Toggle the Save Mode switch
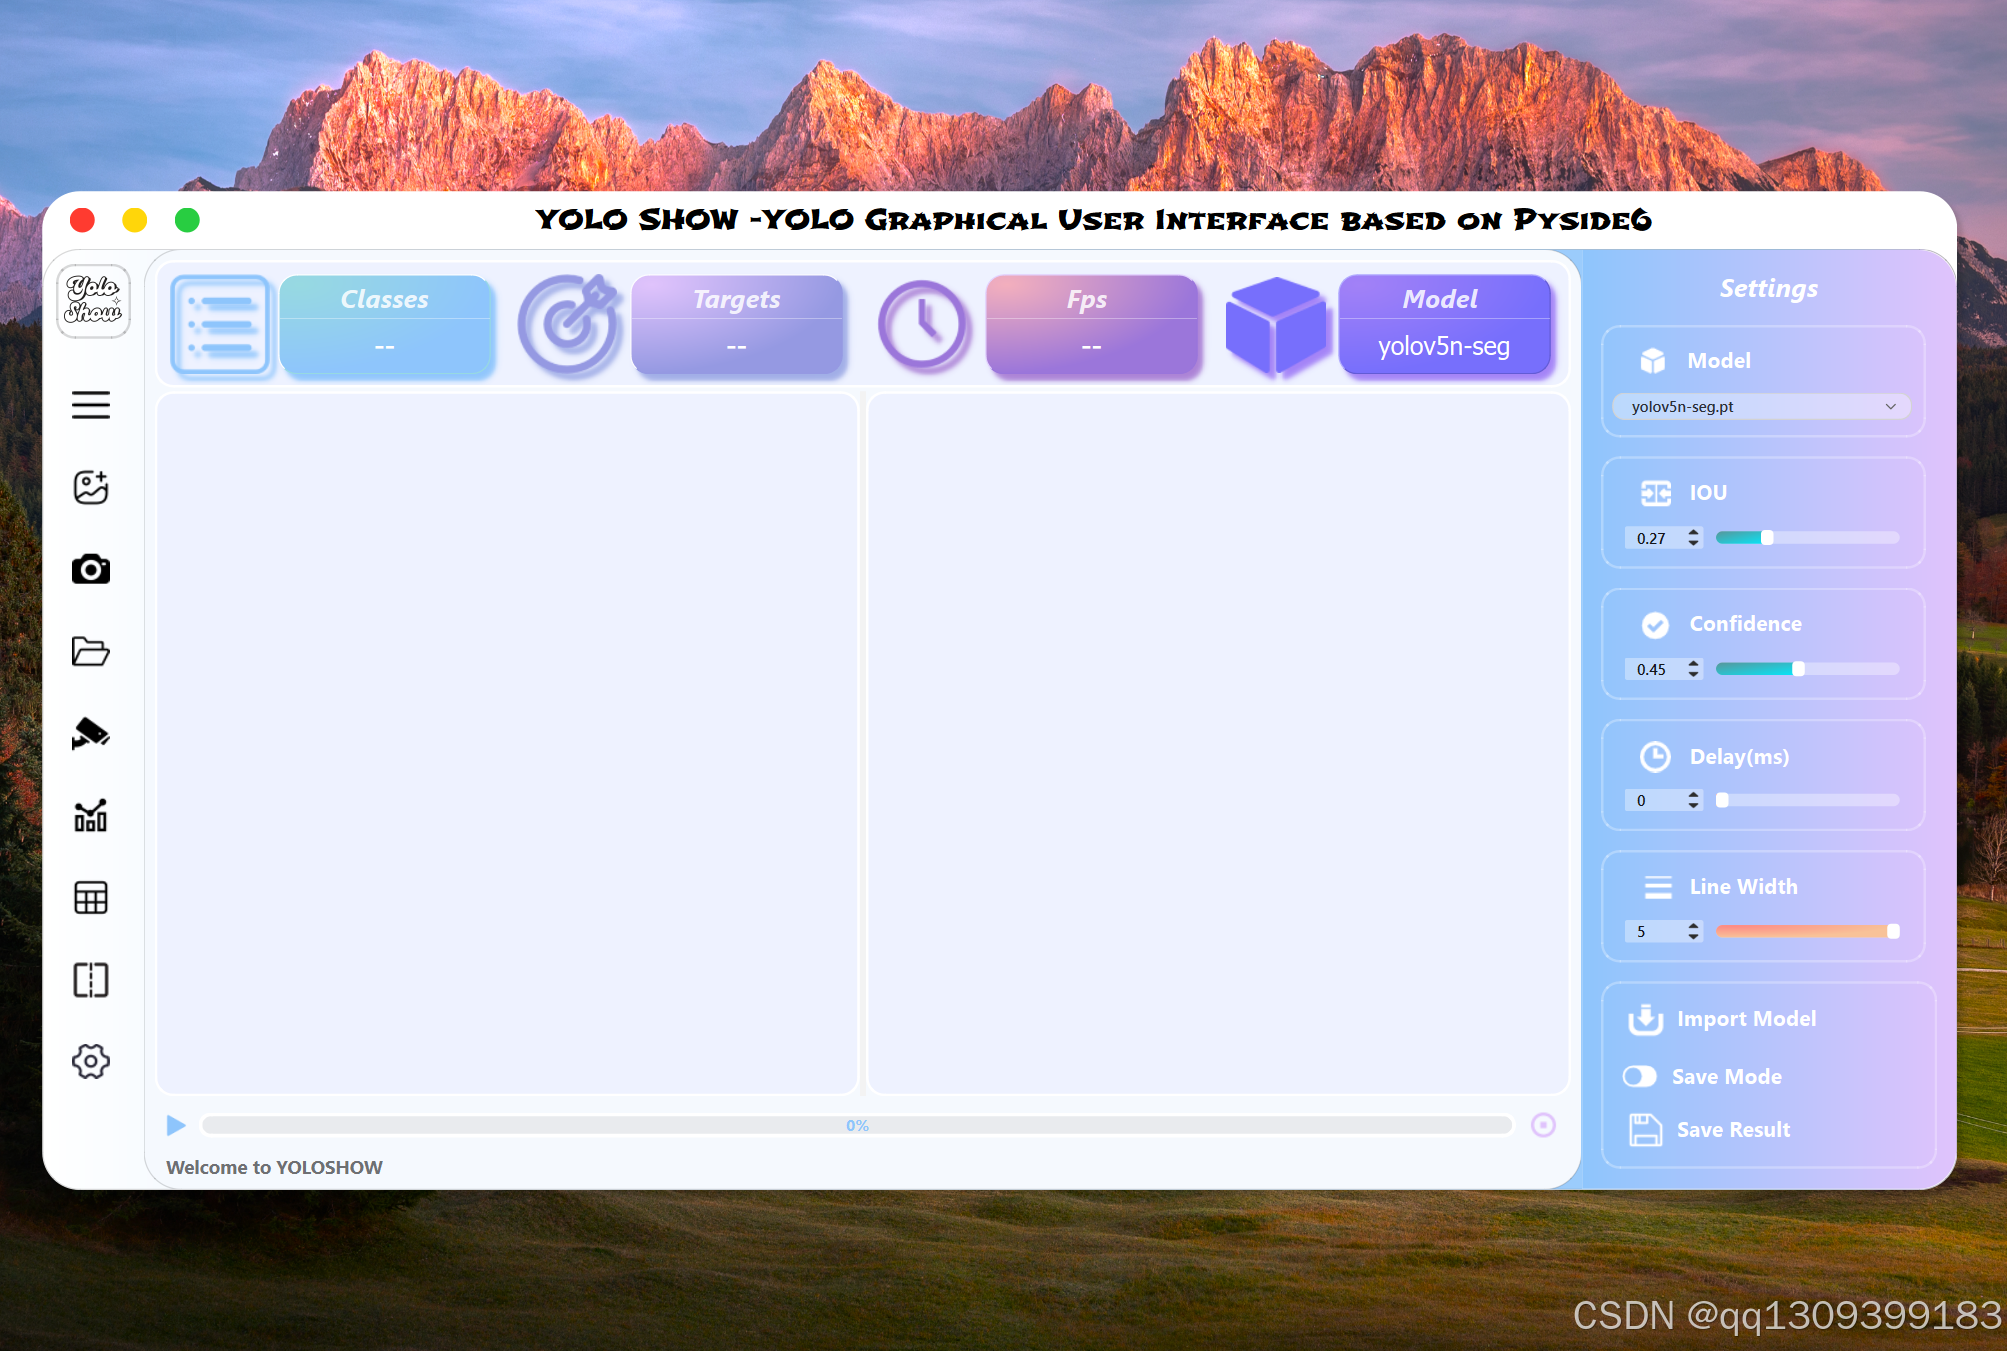2007x1351 pixels. point(1640,1076)
